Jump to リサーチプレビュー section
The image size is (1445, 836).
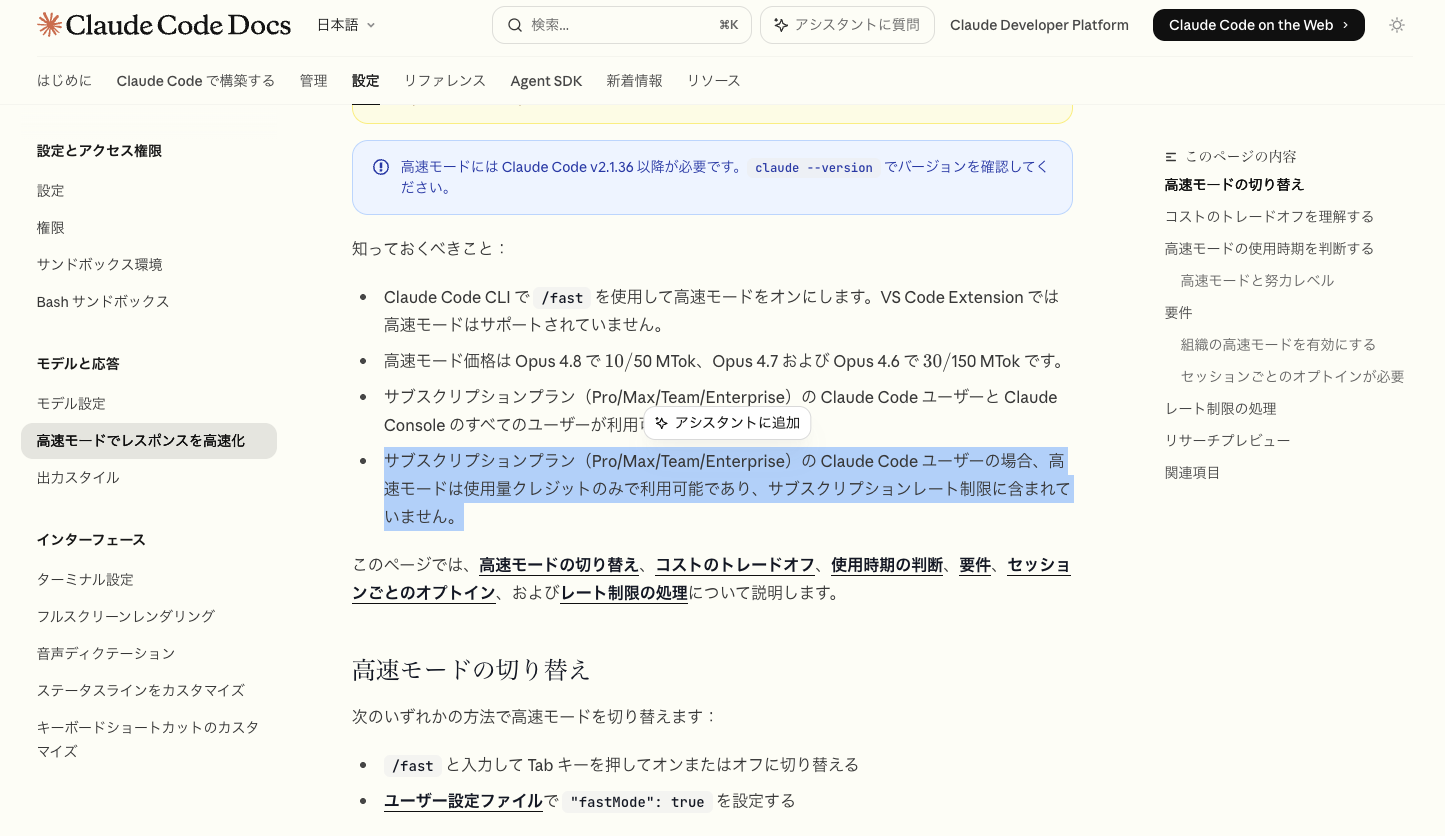(x=1227, y=441)
